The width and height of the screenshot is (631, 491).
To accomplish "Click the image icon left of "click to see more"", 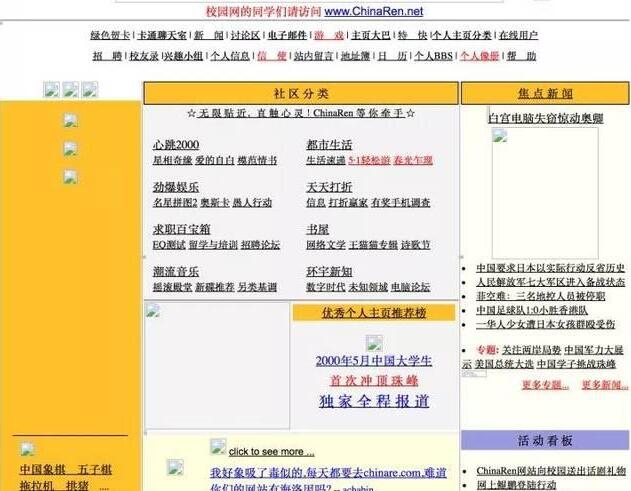I will coord(218,447).
